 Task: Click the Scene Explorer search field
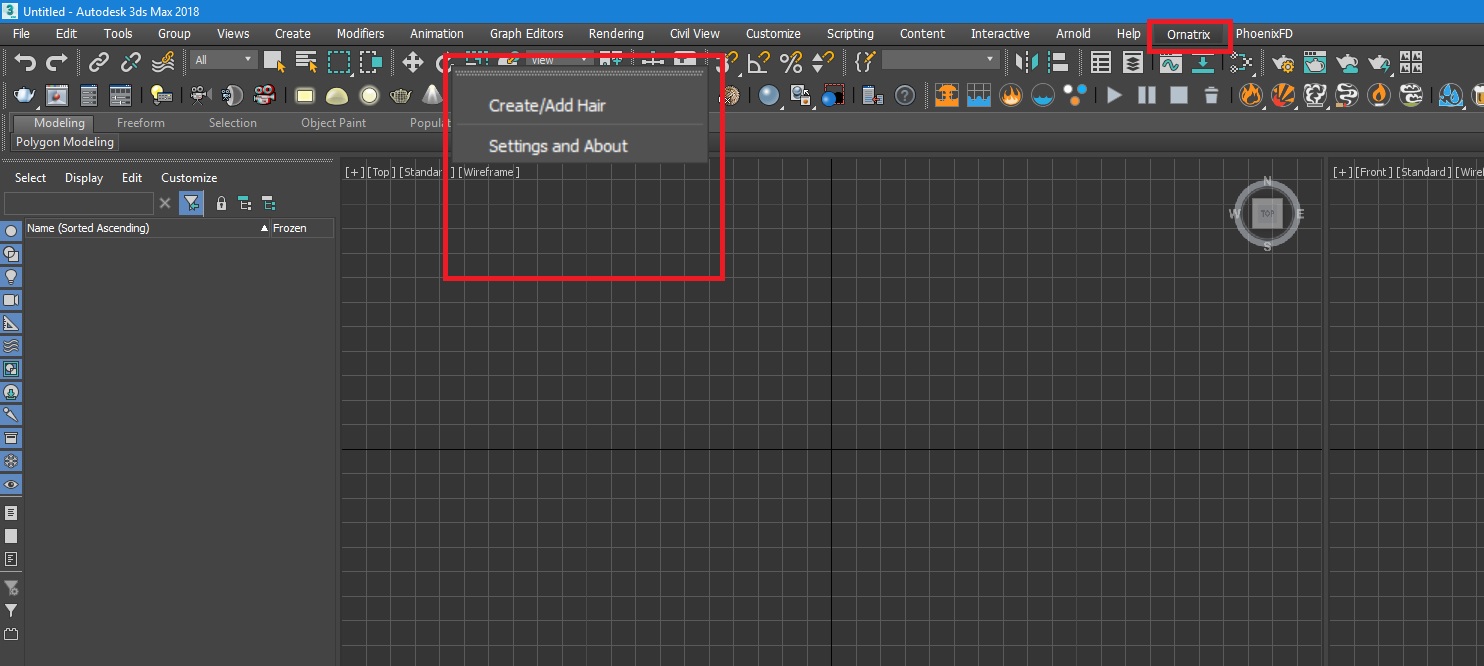click(79, 203)
